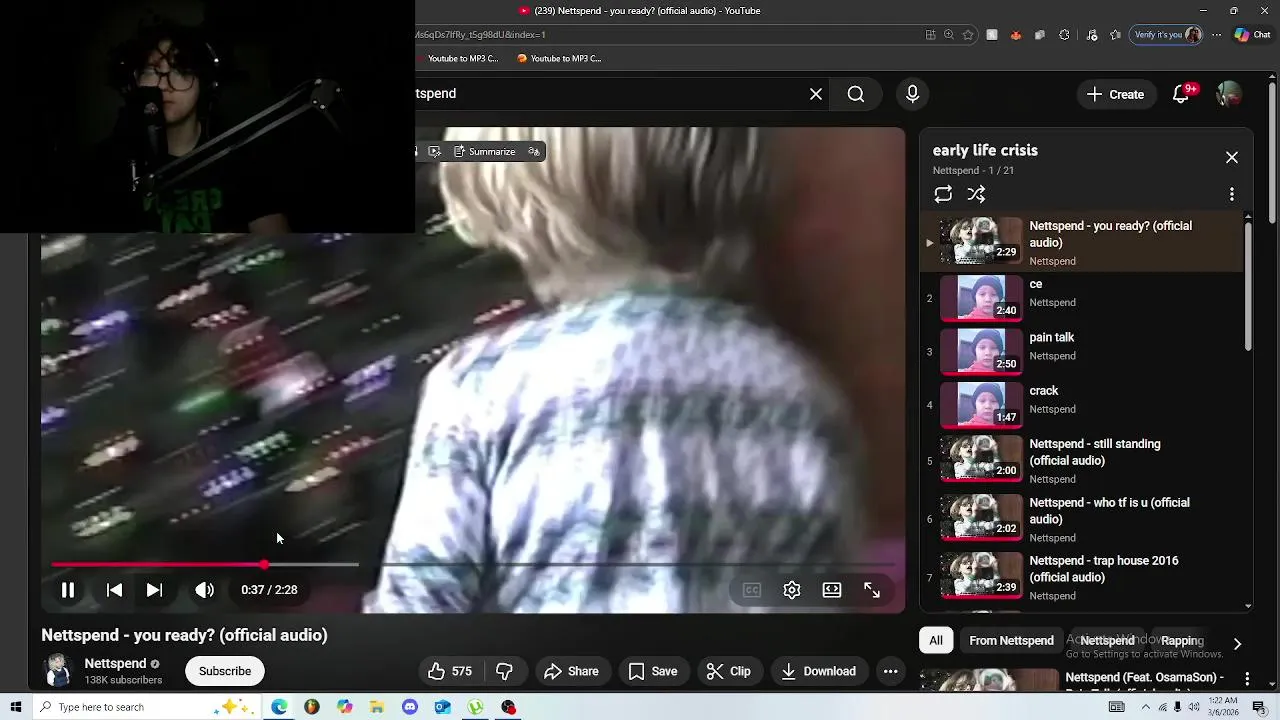This screenshot has width=1280, height=720.
Task: Dislike the video
Action: pyautogui.click(x=505, y=672)
